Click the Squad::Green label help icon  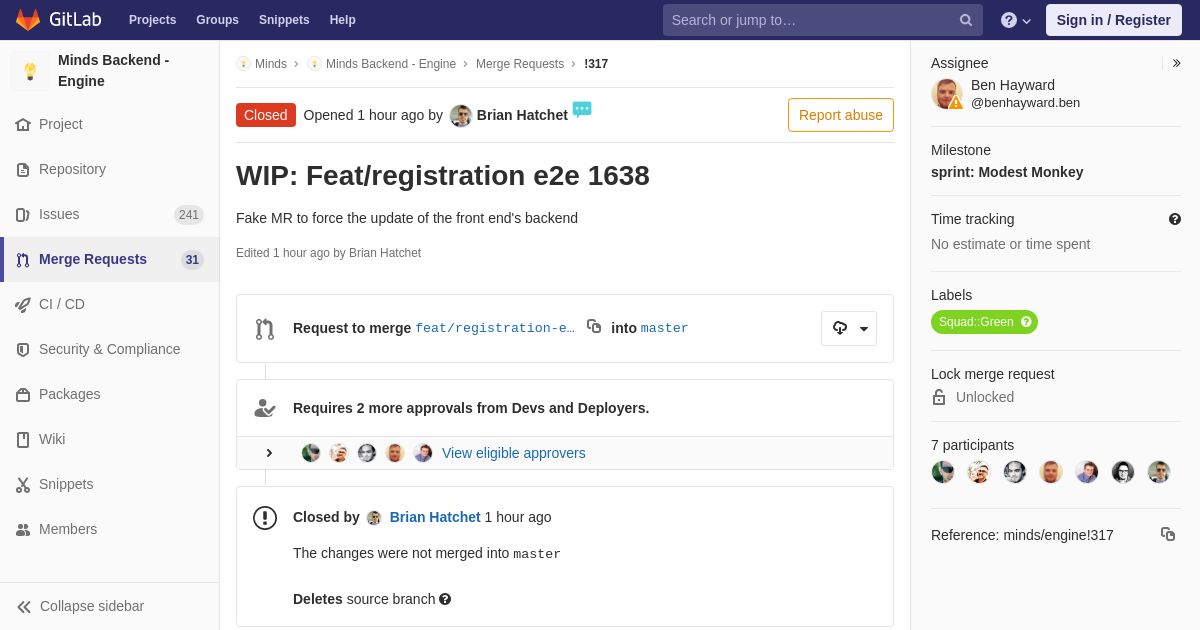coord(1026,322)
